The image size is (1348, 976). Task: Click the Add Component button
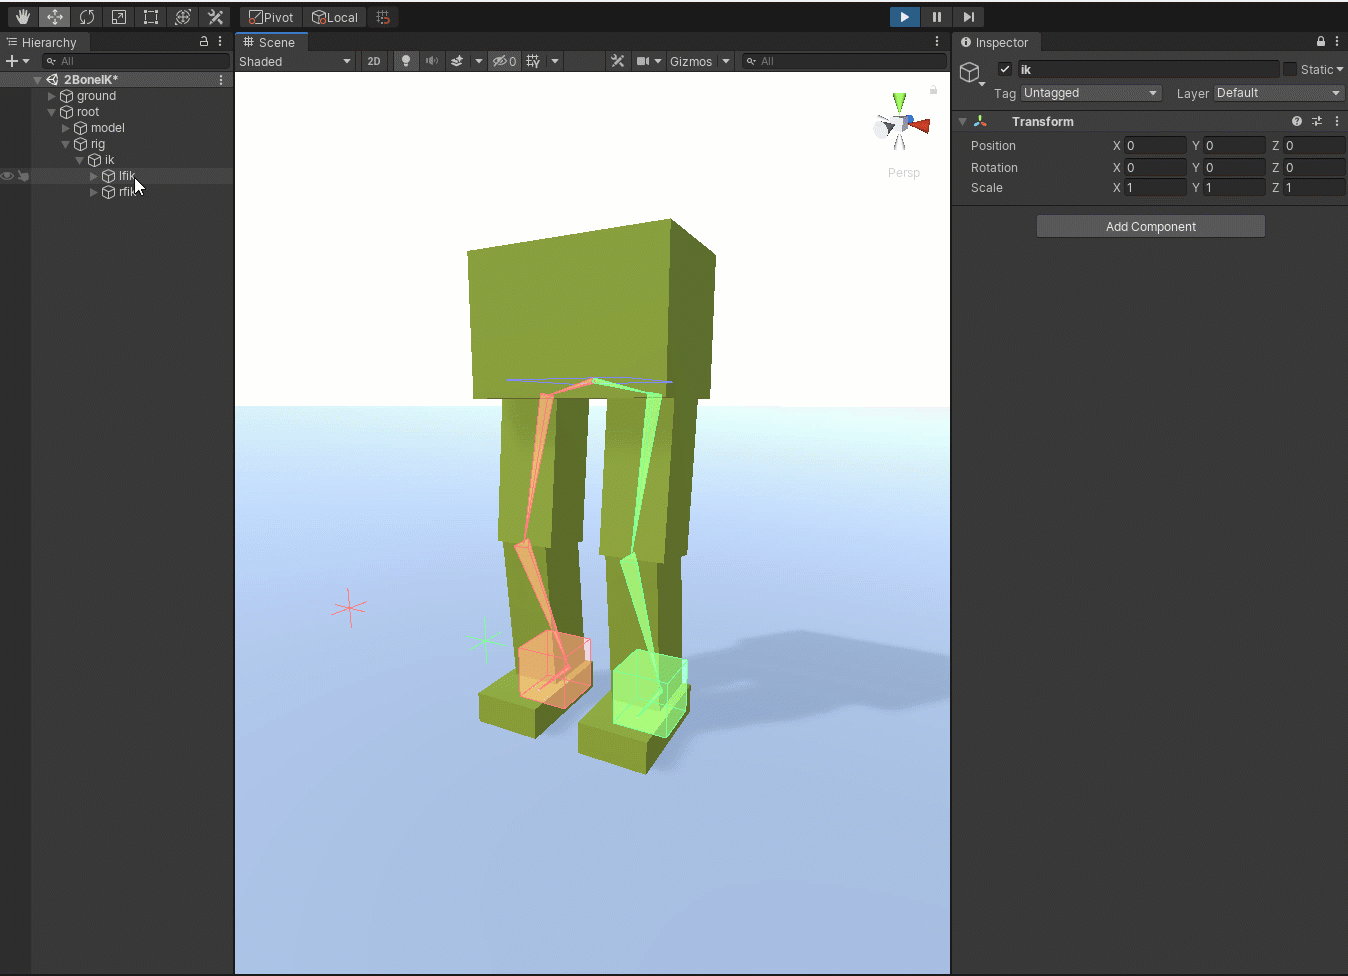(1150, 225)
